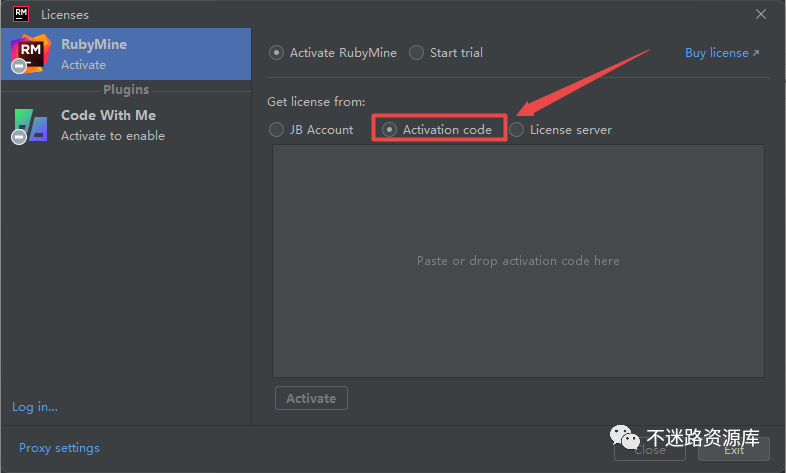Close the Licenses dialog with the X
This screenshot has height=473, width=786.
coord(761,14)
